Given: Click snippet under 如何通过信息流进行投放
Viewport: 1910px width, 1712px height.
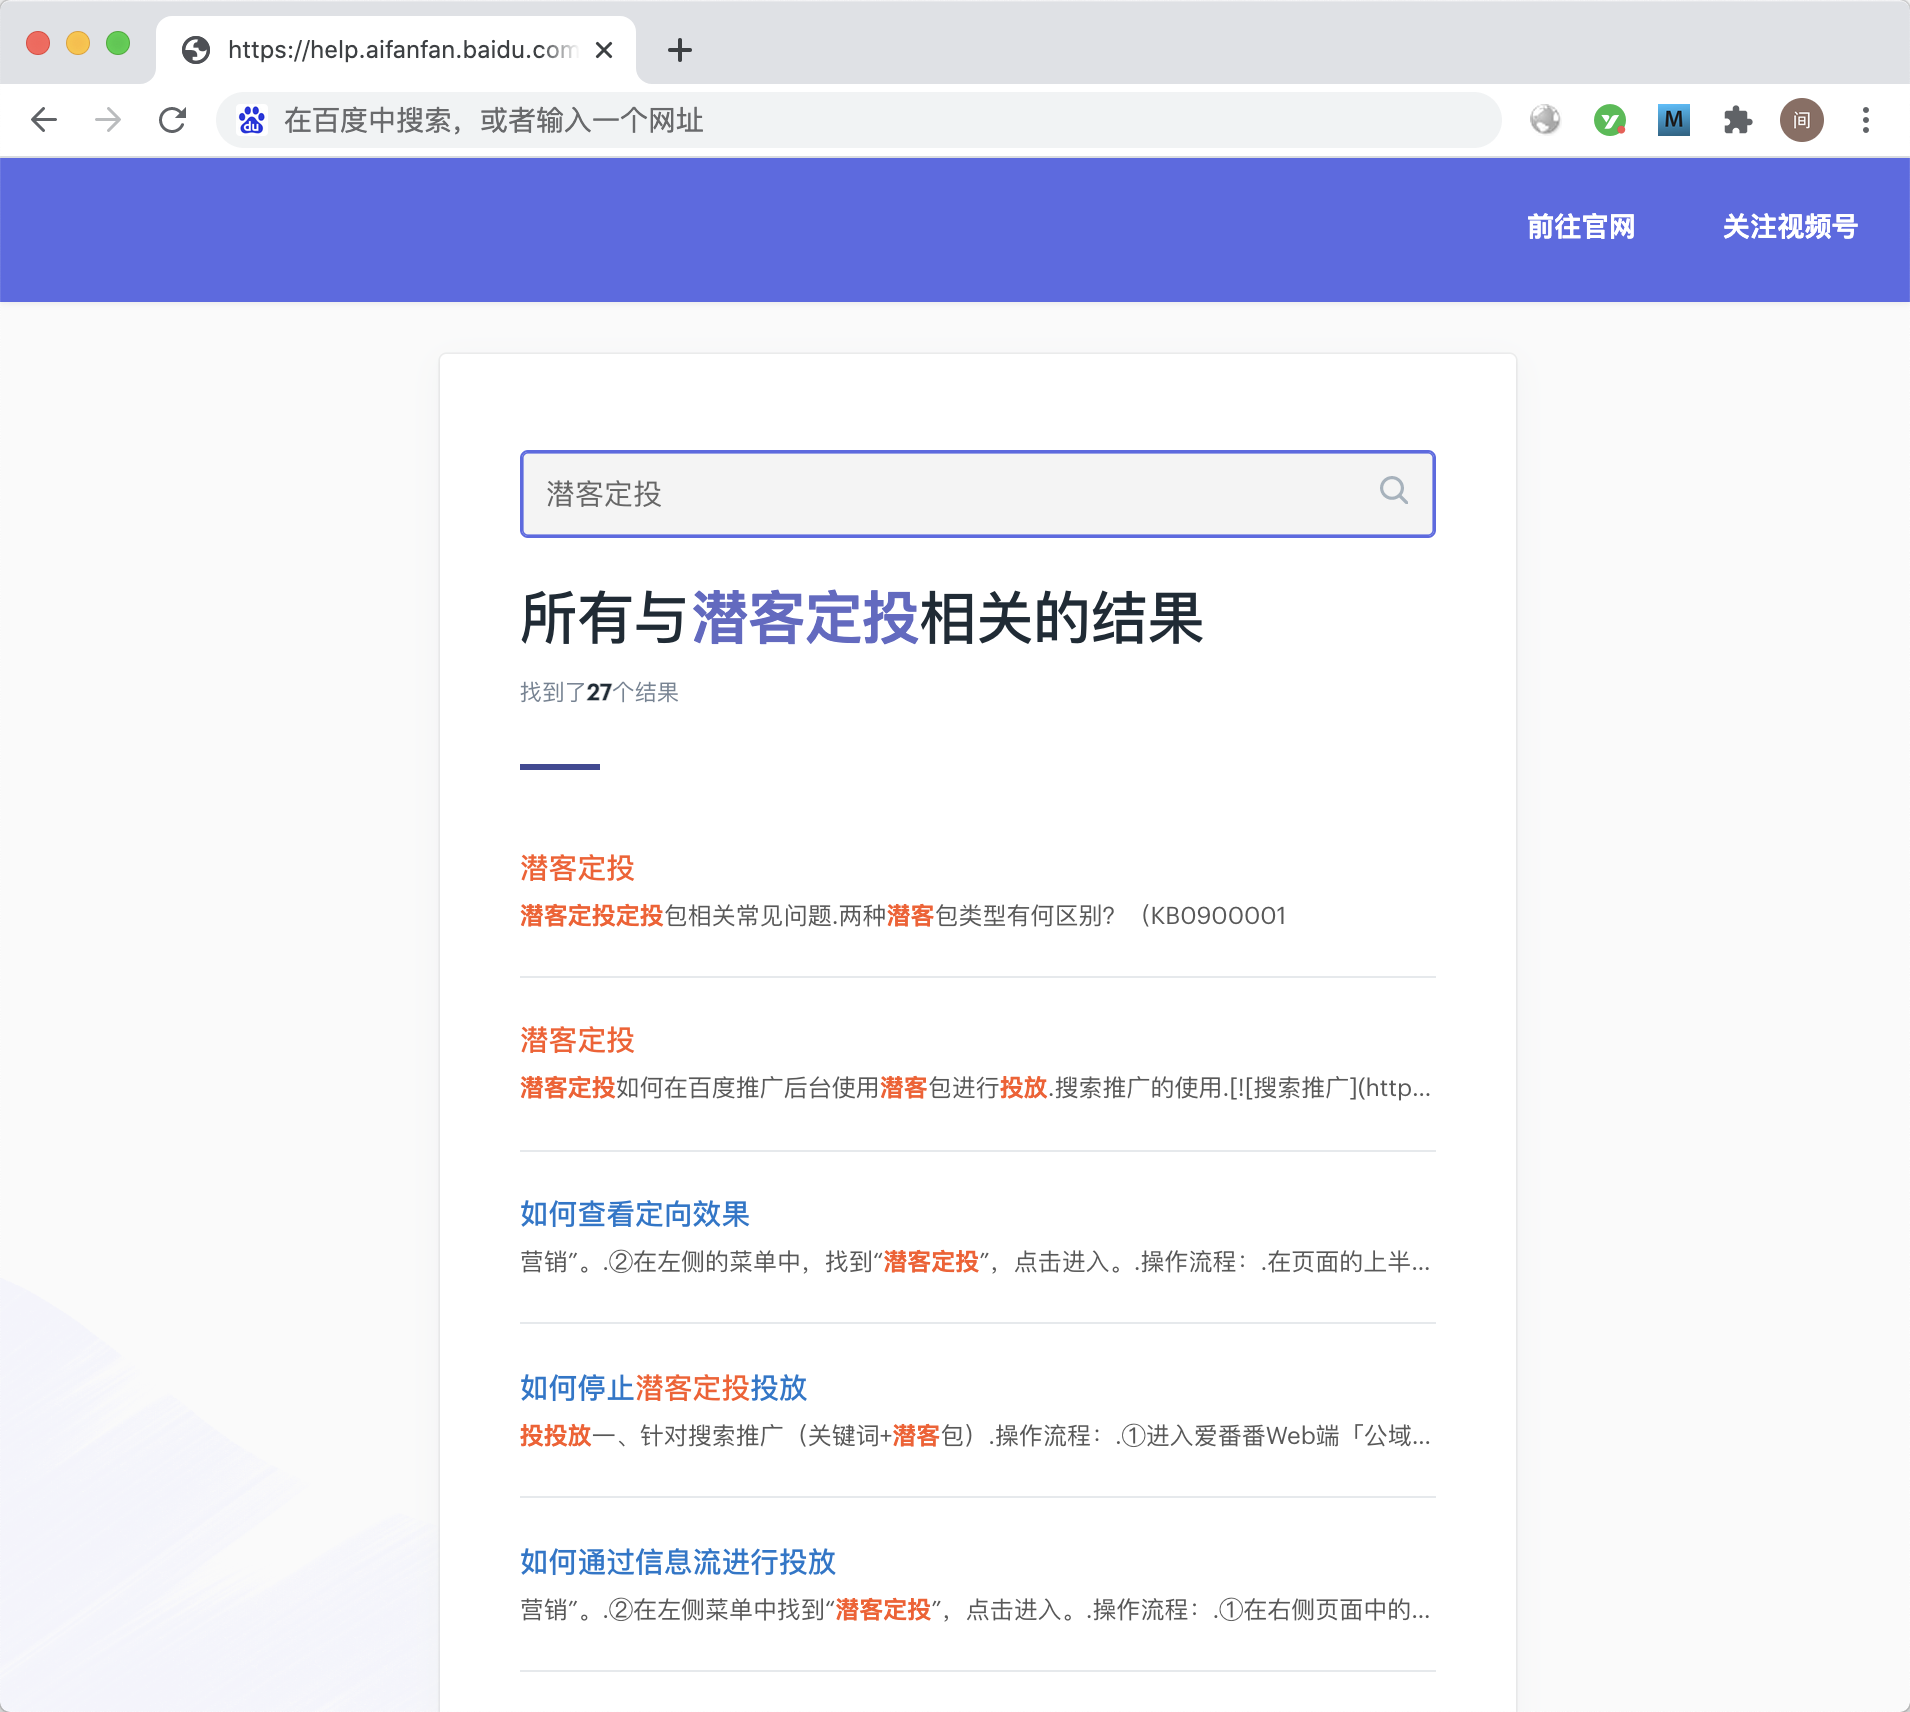Looking at the screenshot, I should tap(975, 1610).
